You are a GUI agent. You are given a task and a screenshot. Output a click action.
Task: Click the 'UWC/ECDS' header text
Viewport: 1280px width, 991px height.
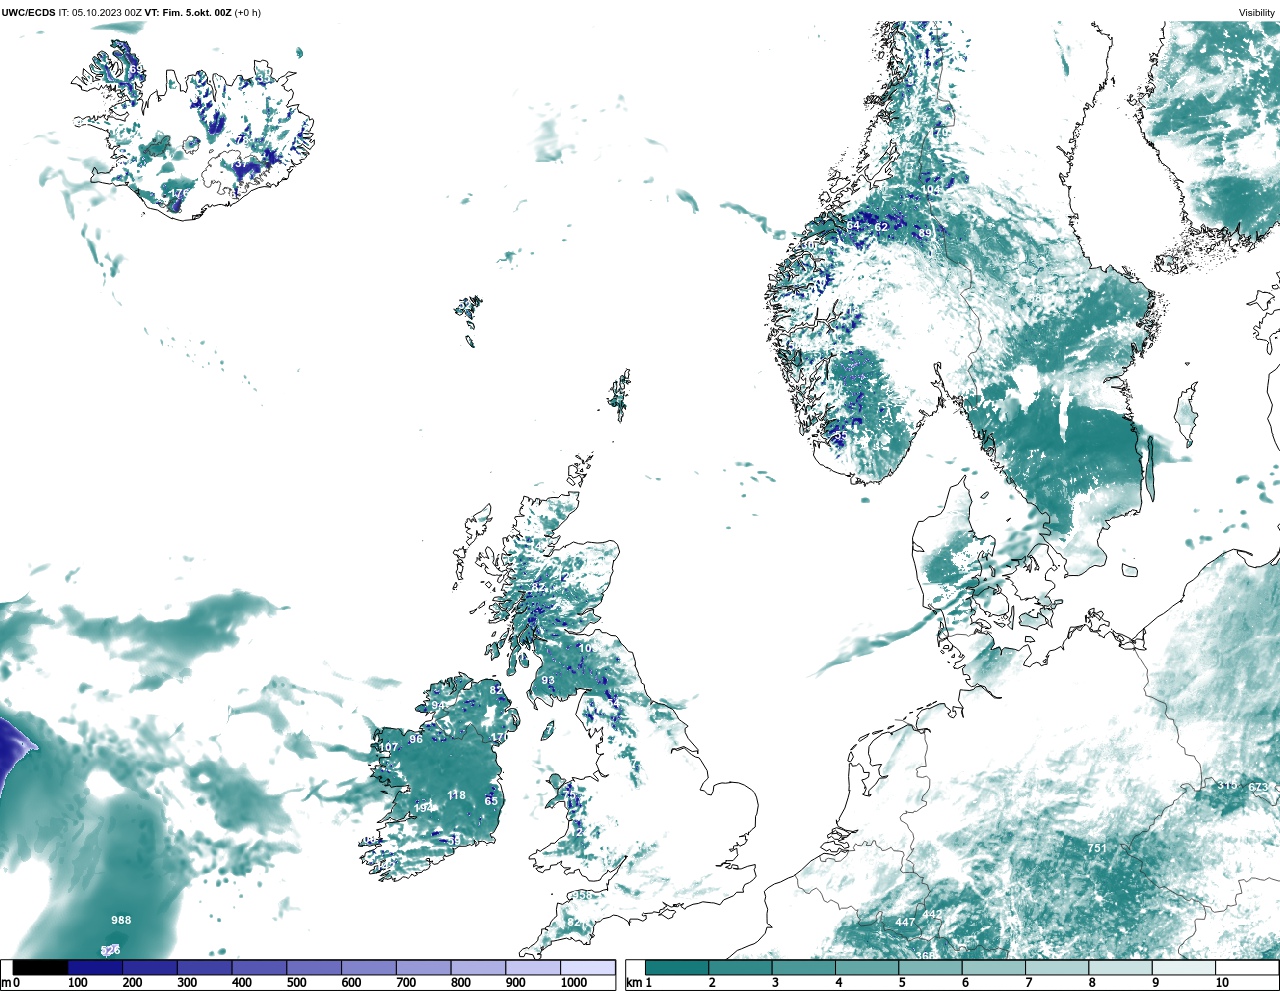28,12
